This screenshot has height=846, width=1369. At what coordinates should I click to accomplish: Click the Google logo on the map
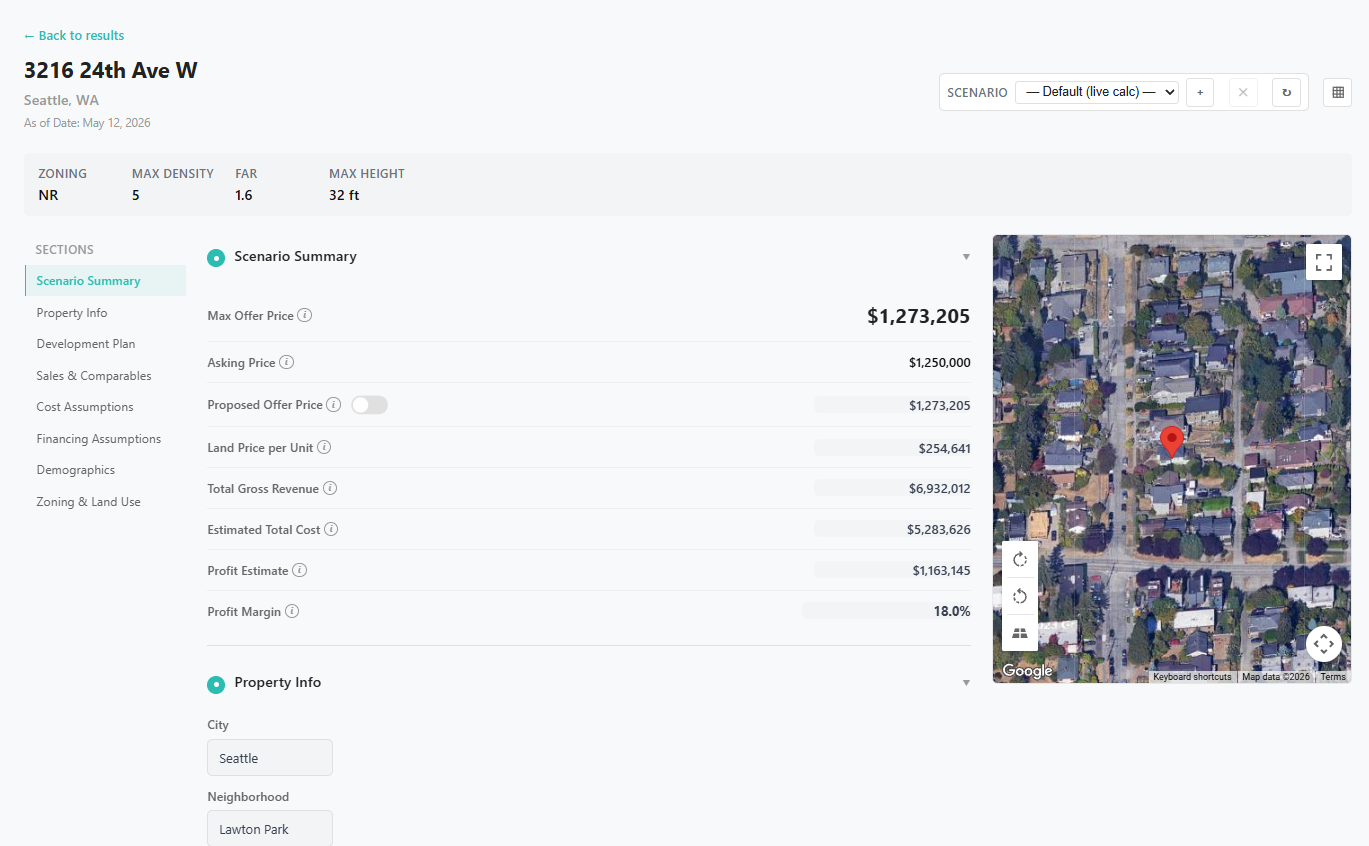pos(1027,671)
